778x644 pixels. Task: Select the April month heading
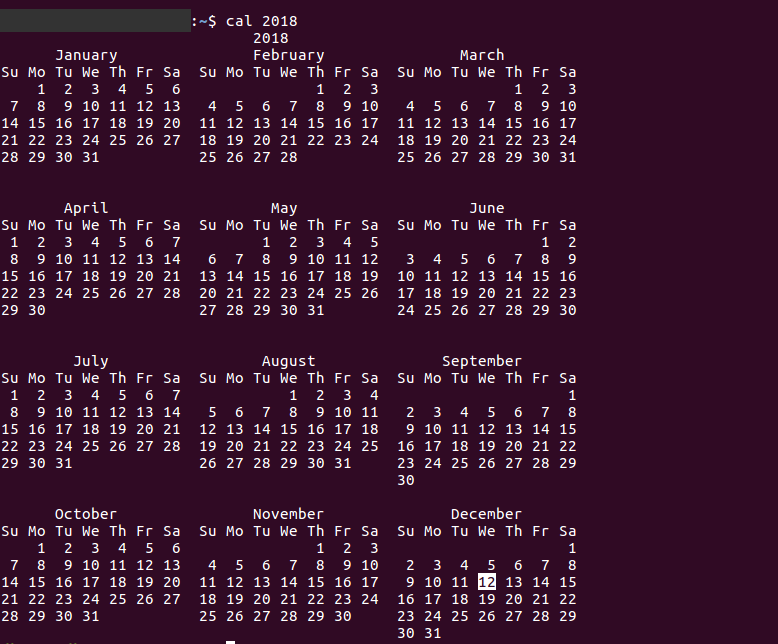(x=86, y=208)
